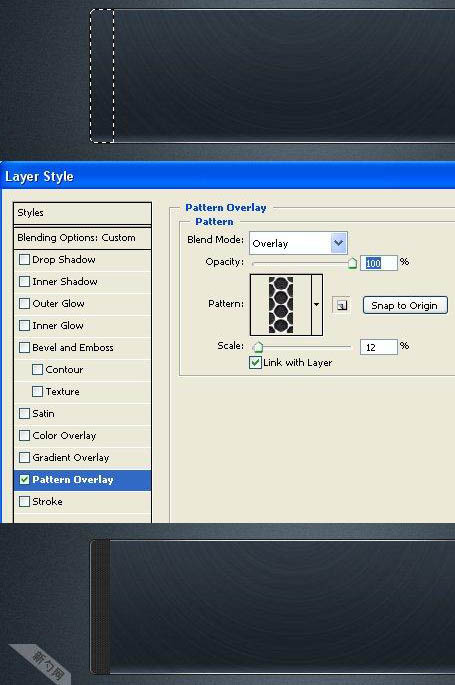The image size is (455, 685).
Task: Click the Opacity slider handle
Action: click(x=352, y=263)
